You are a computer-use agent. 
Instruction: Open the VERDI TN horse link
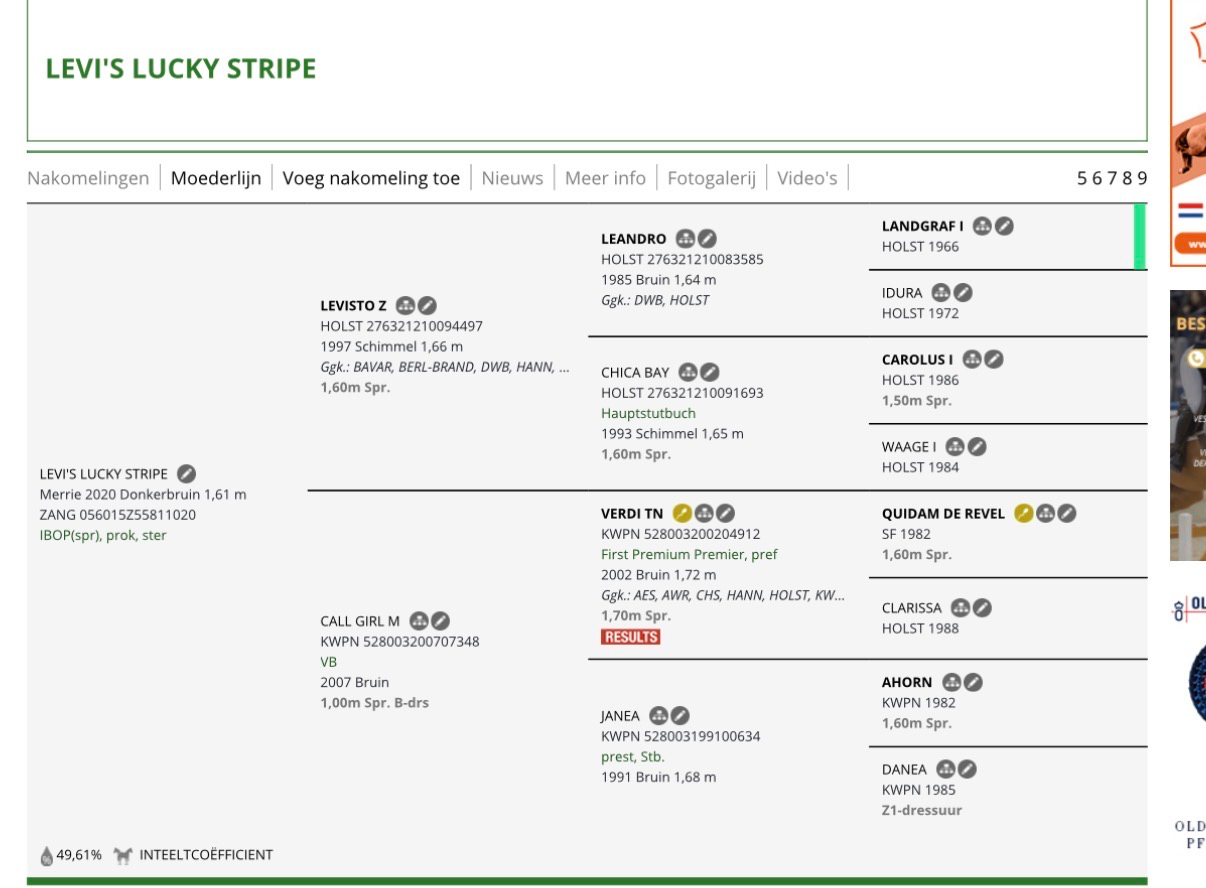coord(632,514)
